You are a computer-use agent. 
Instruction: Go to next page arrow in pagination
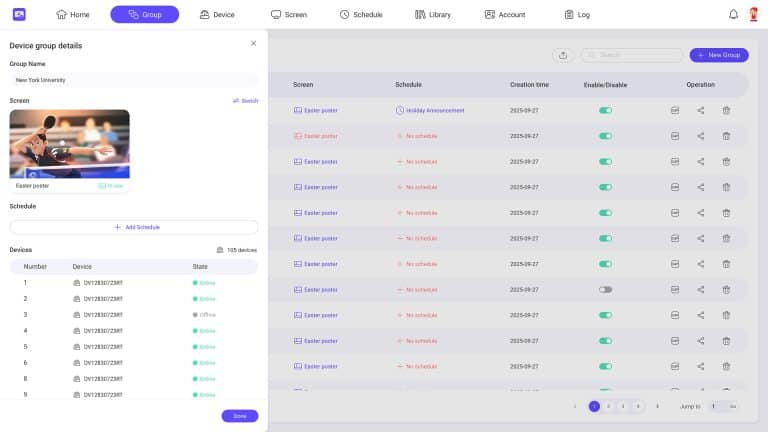tap(657, 406)
